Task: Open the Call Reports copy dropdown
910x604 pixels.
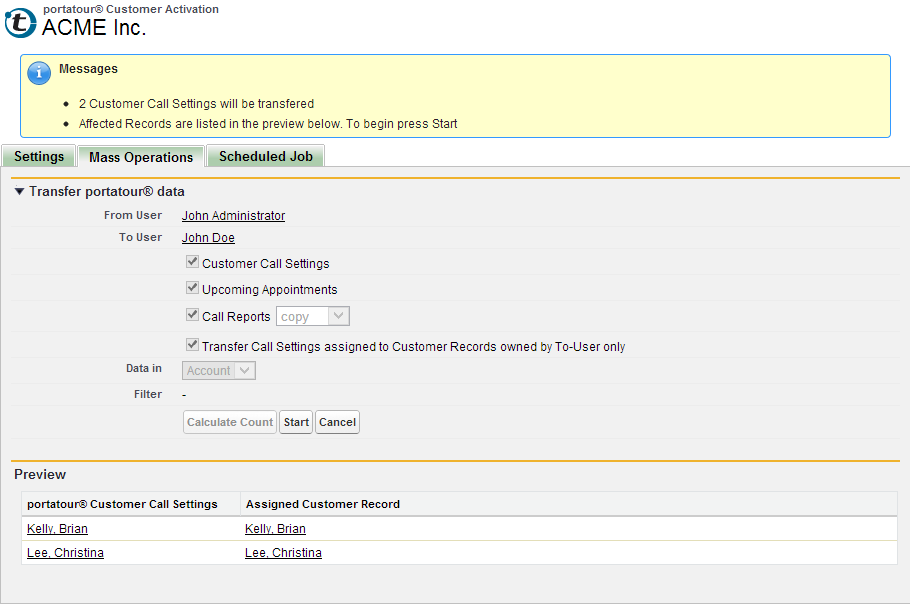Action: [x=312, y=317]
